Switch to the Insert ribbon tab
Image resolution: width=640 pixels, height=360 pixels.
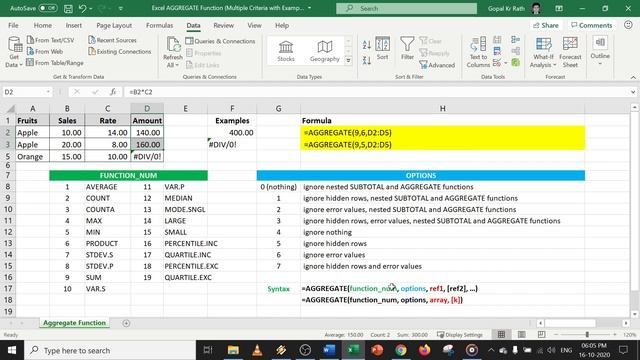click(74, 25)
